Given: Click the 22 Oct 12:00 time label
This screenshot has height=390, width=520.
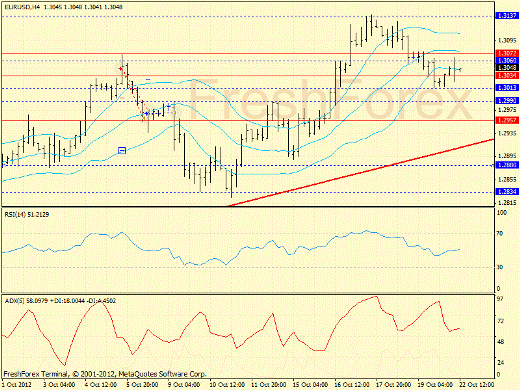Looking at the screenshot, I should pos(477,385).
